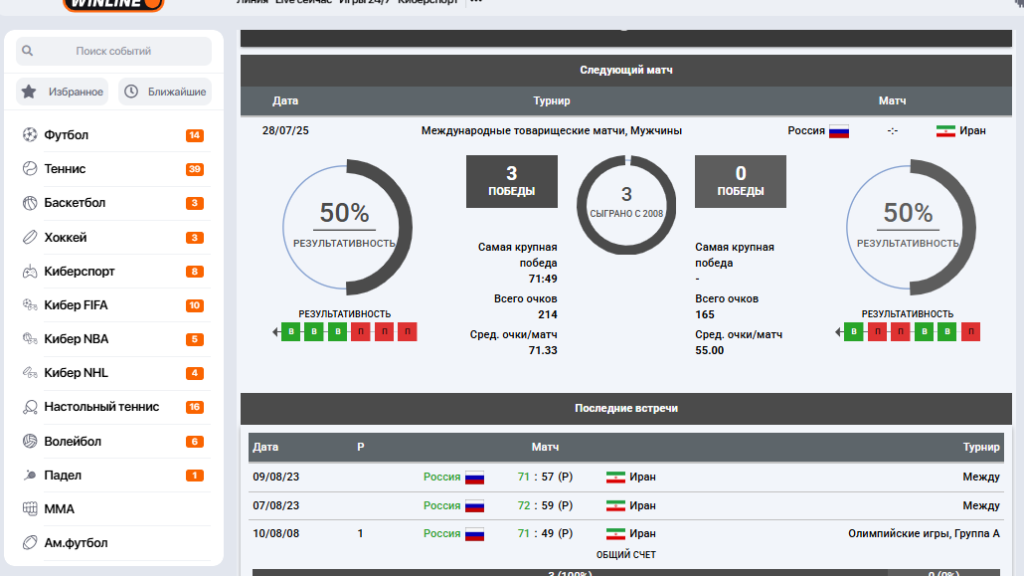Select the basketball icon for Баскетбол
This screenshot has height=576, width=1024.
pos(29,203)
